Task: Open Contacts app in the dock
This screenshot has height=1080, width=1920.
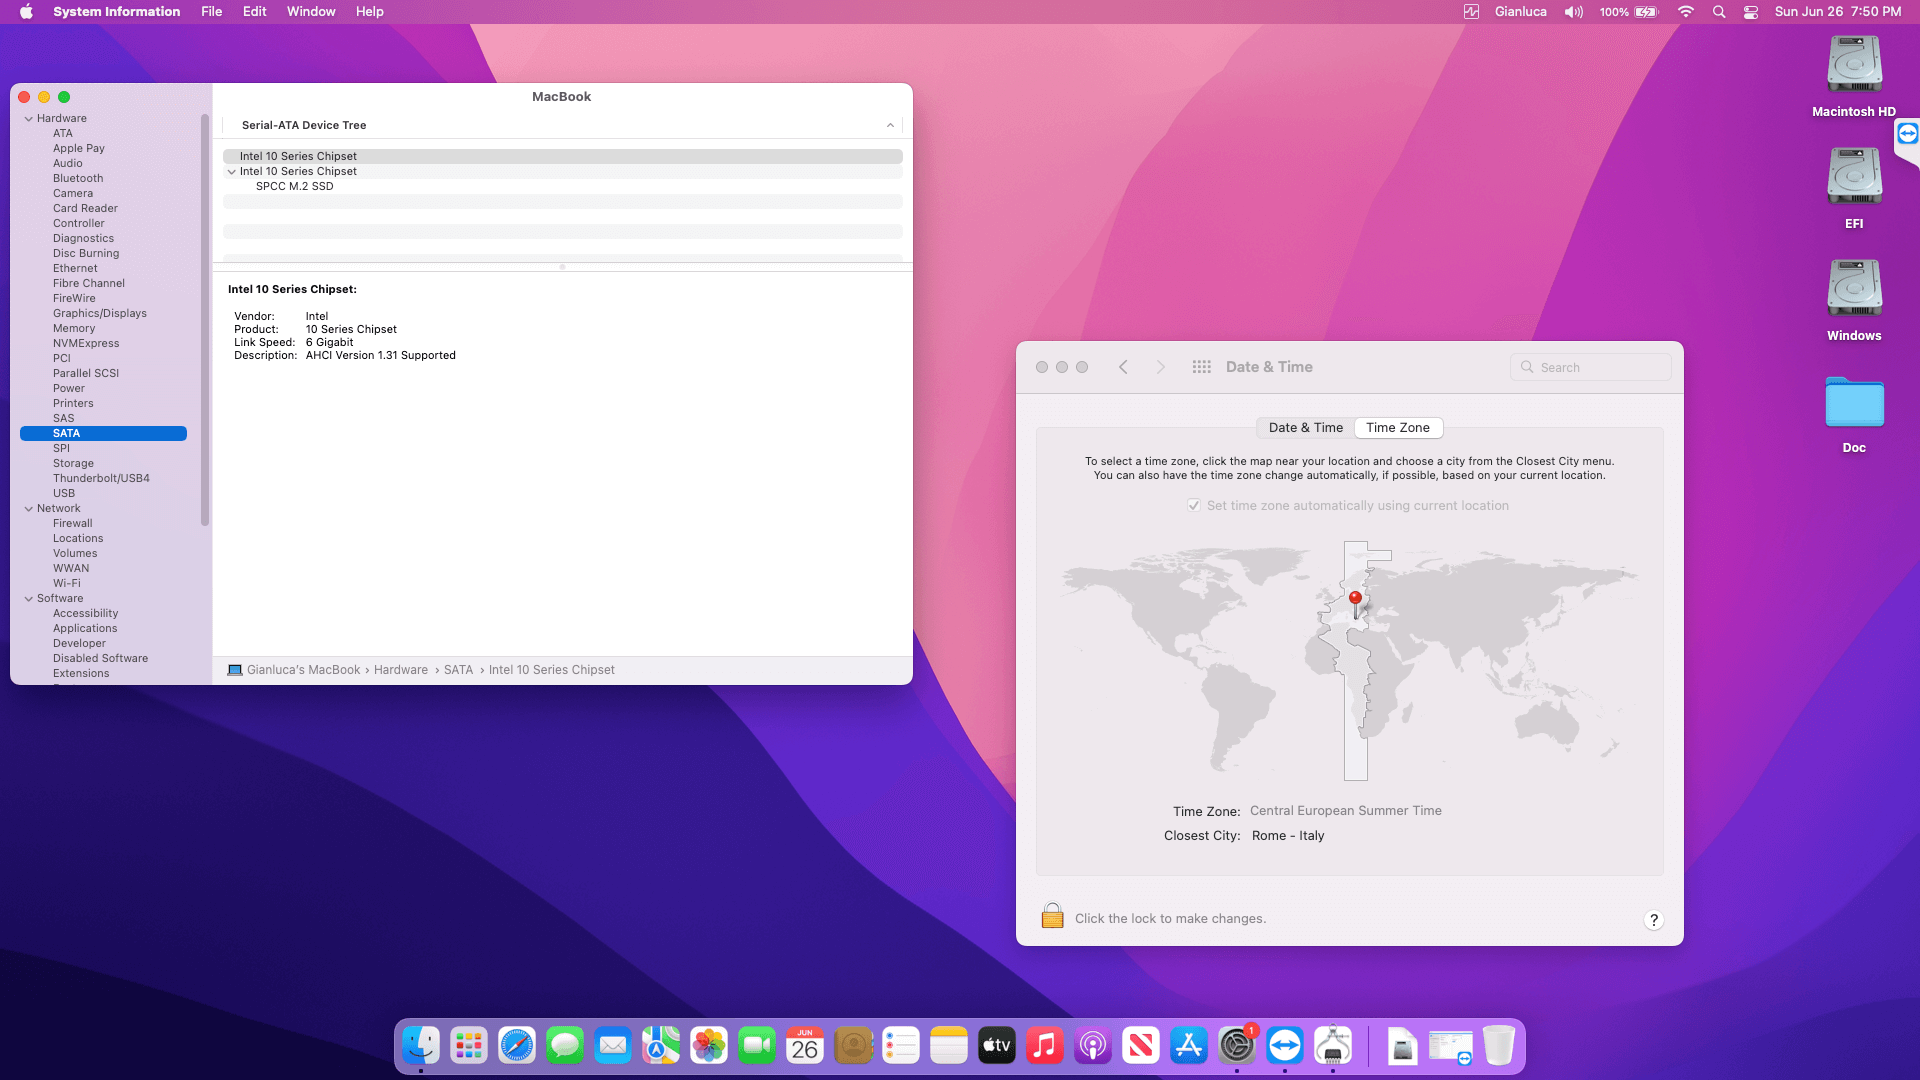Action: coord(853,1046)
